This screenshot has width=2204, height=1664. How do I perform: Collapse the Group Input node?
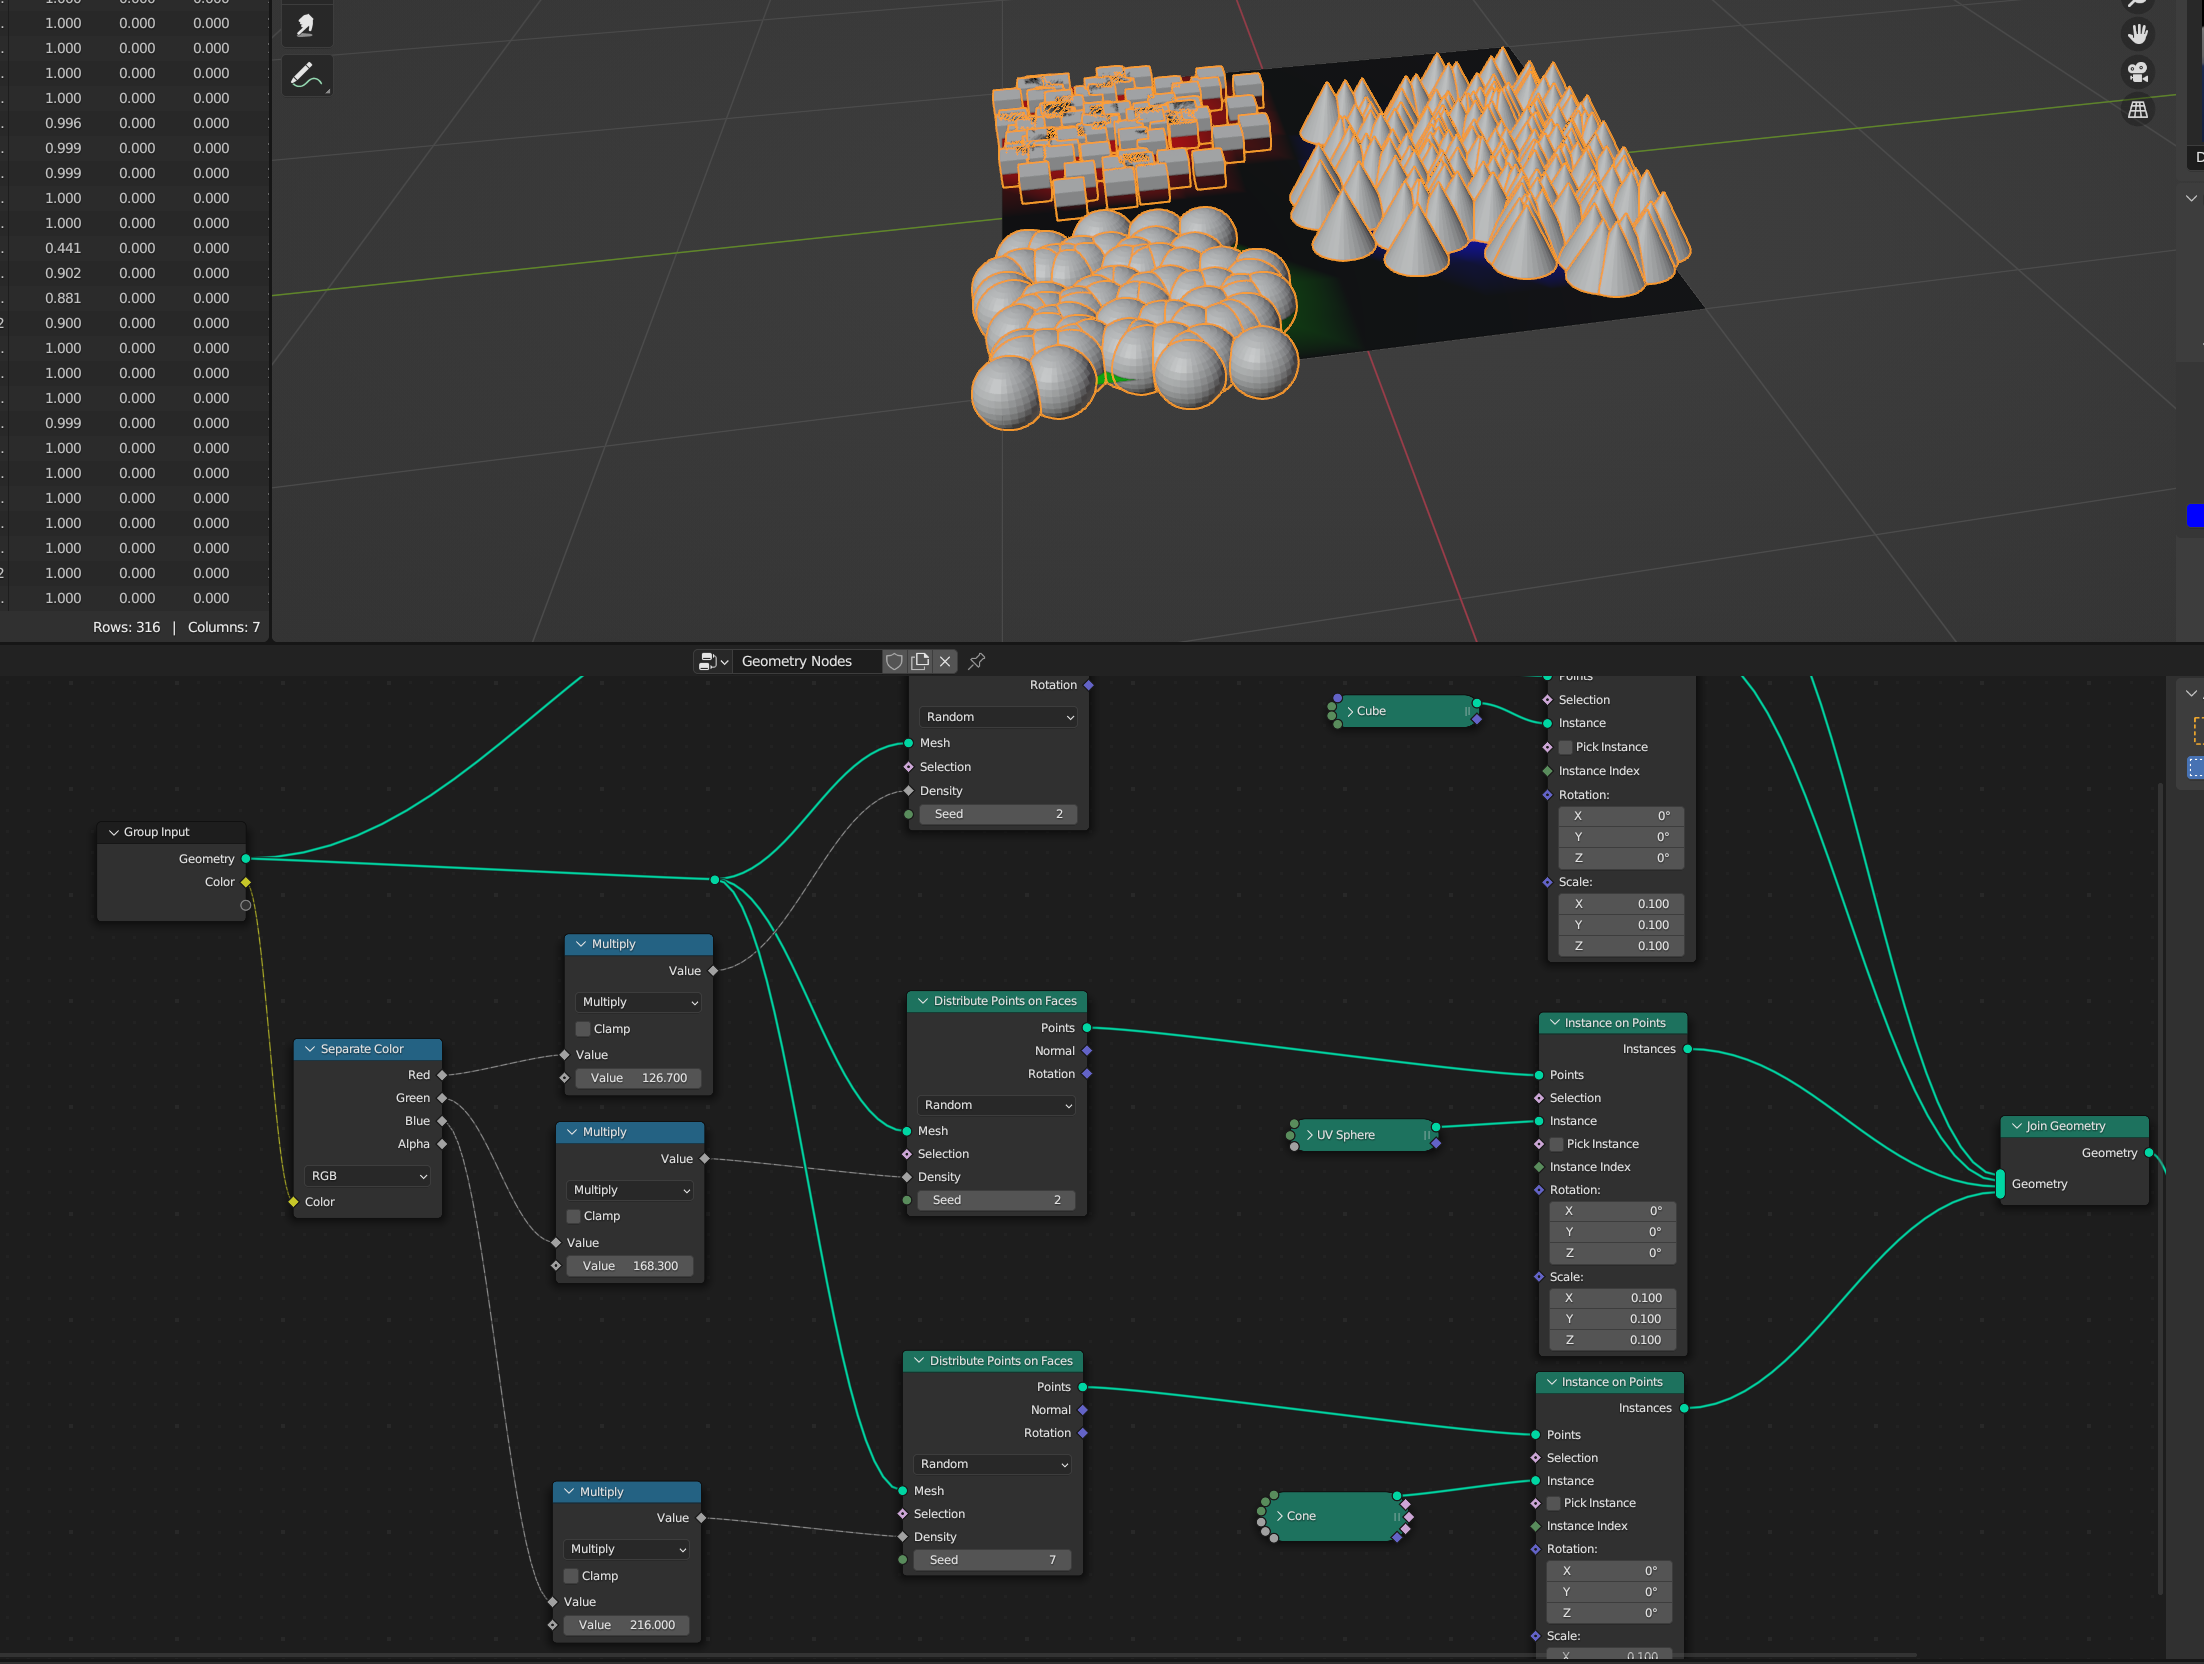(114, 832)
